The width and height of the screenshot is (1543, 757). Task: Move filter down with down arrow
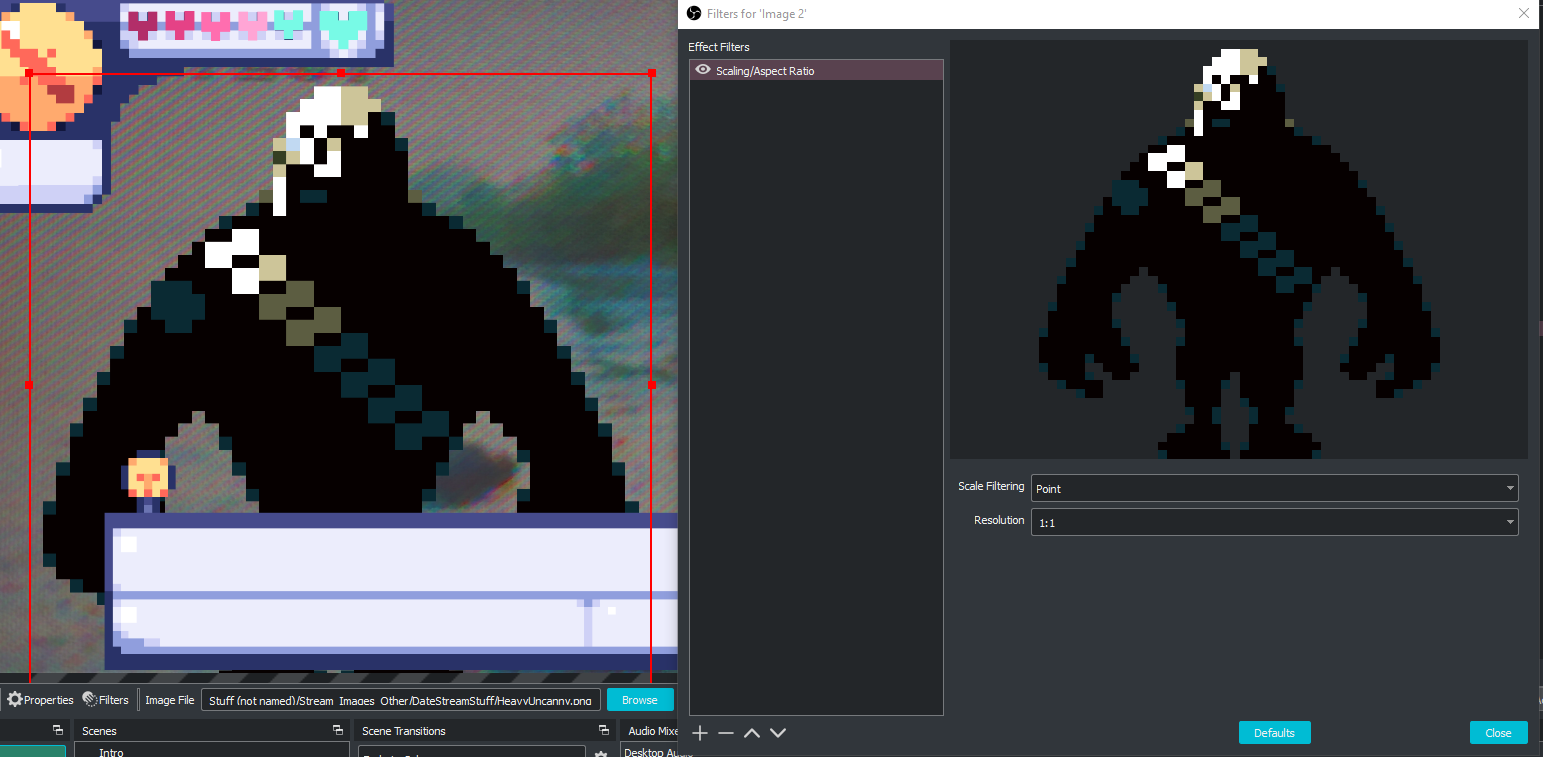[778, 733]
